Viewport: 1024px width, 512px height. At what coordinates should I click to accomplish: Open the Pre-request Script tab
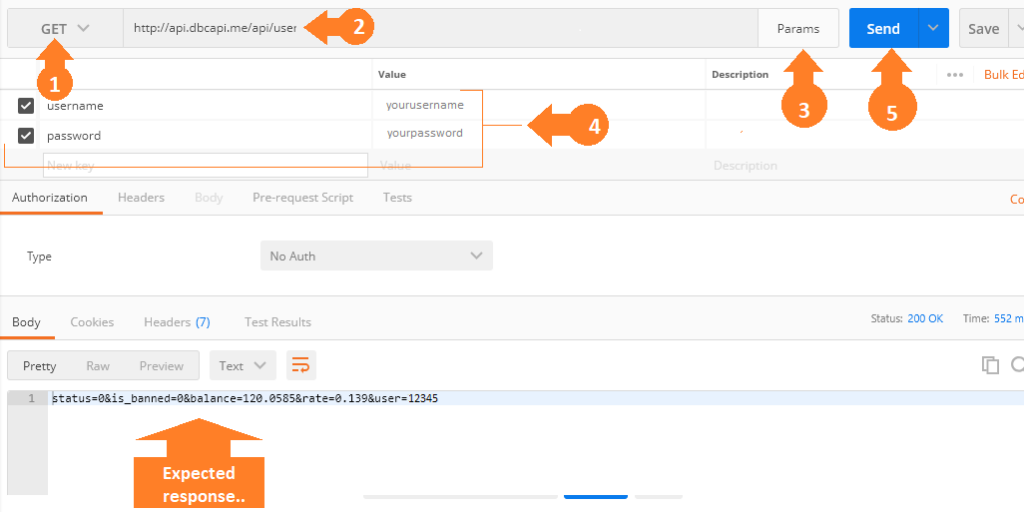click(302, 198)
